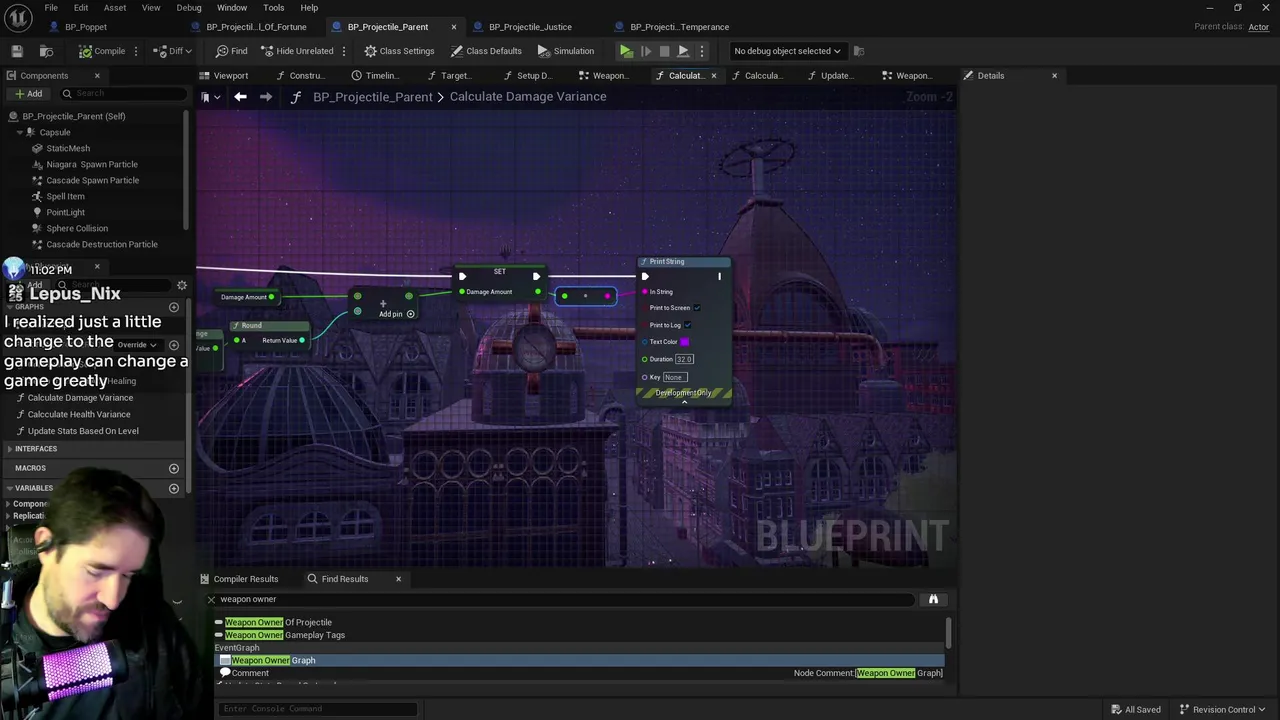The width and height of the screenshot is (1280, 720).
Task: Compile the blueprint
Action: (102, 51)
